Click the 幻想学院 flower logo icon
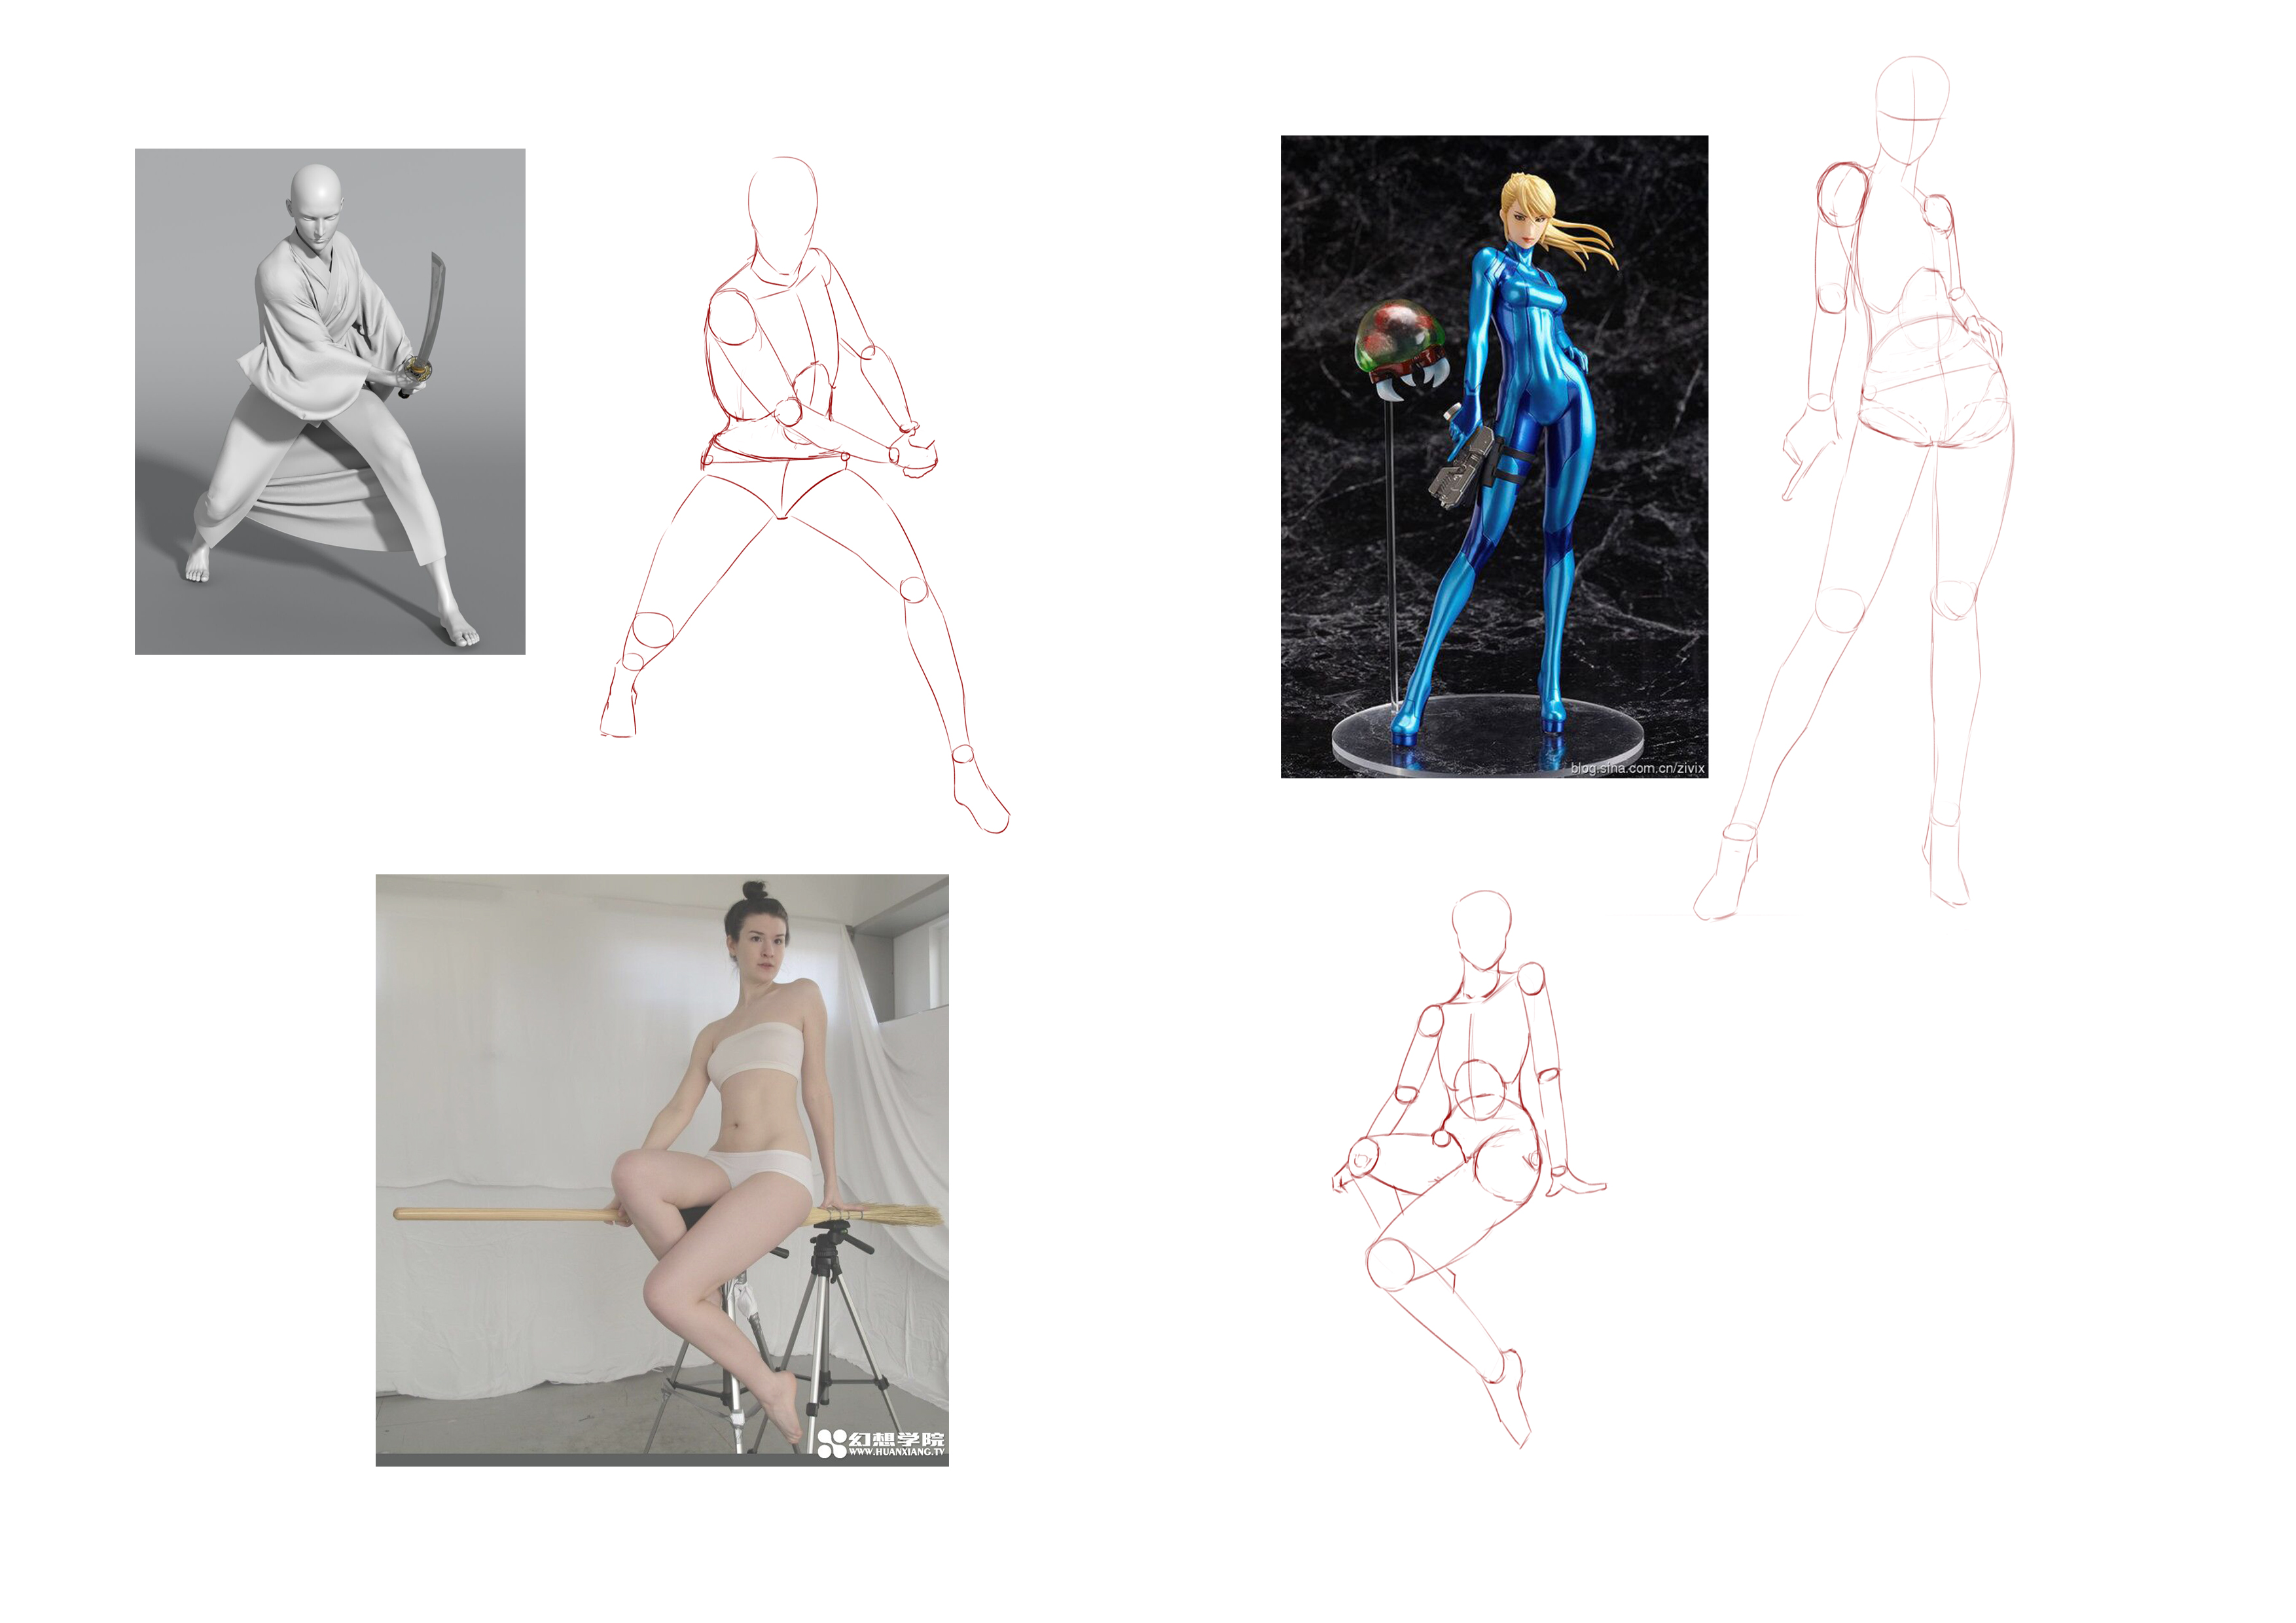The height and width of the screenshot is (1623, 2296). pos(831,1443)
